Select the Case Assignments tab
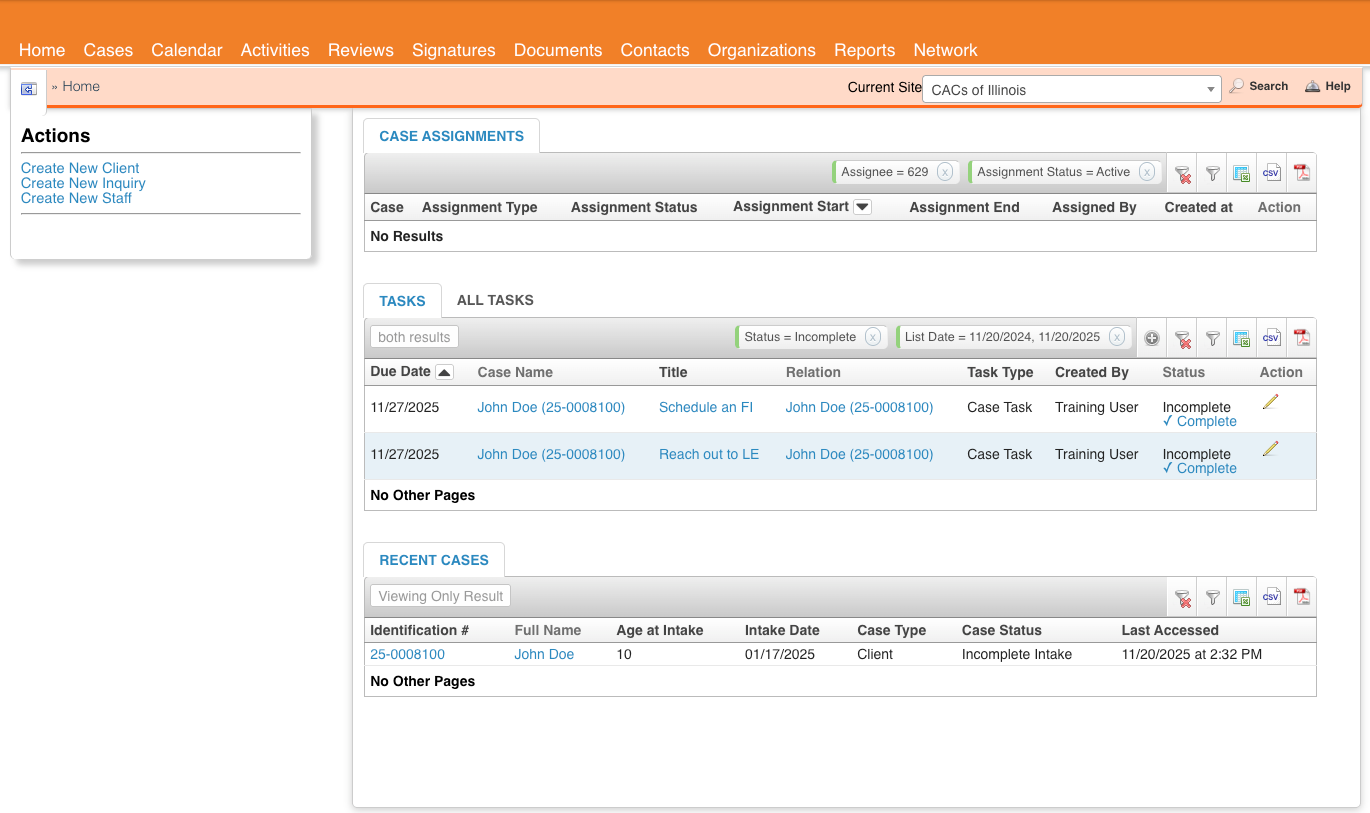The width and height of the screenshot is (1370, 813). click(x=451, y=136)
